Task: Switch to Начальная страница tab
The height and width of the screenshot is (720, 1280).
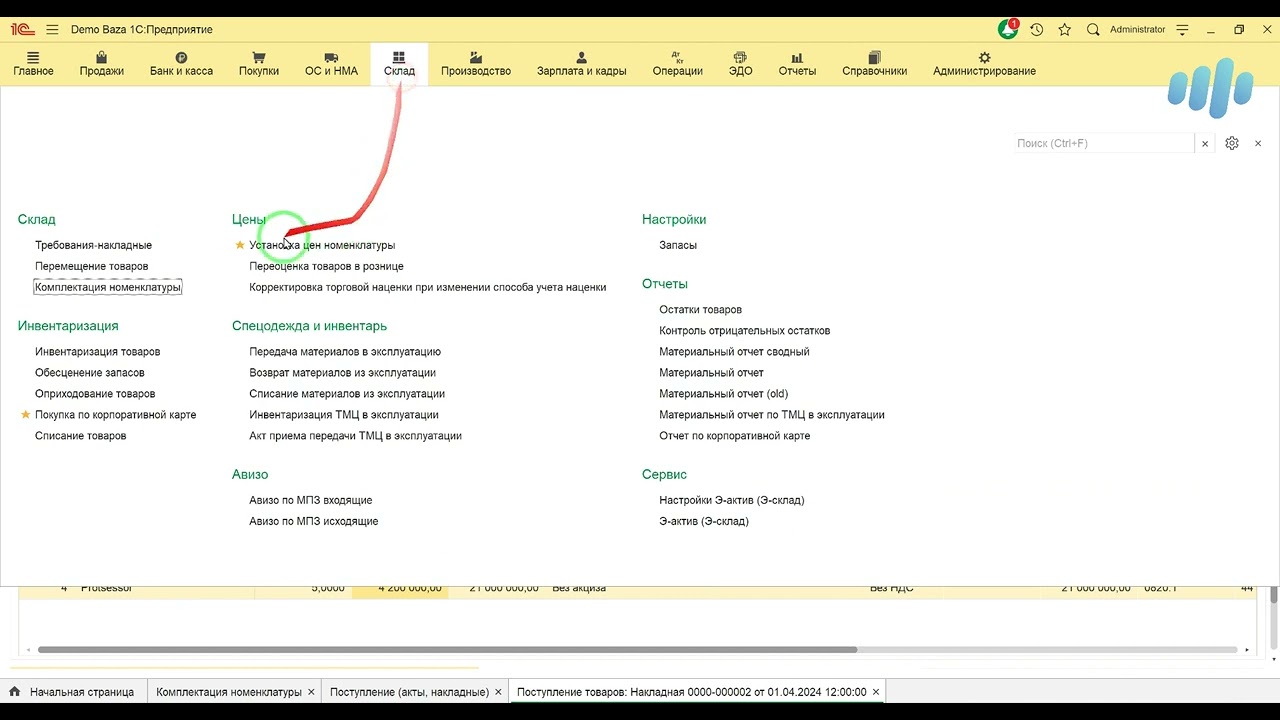Action: tap(72, 692)
